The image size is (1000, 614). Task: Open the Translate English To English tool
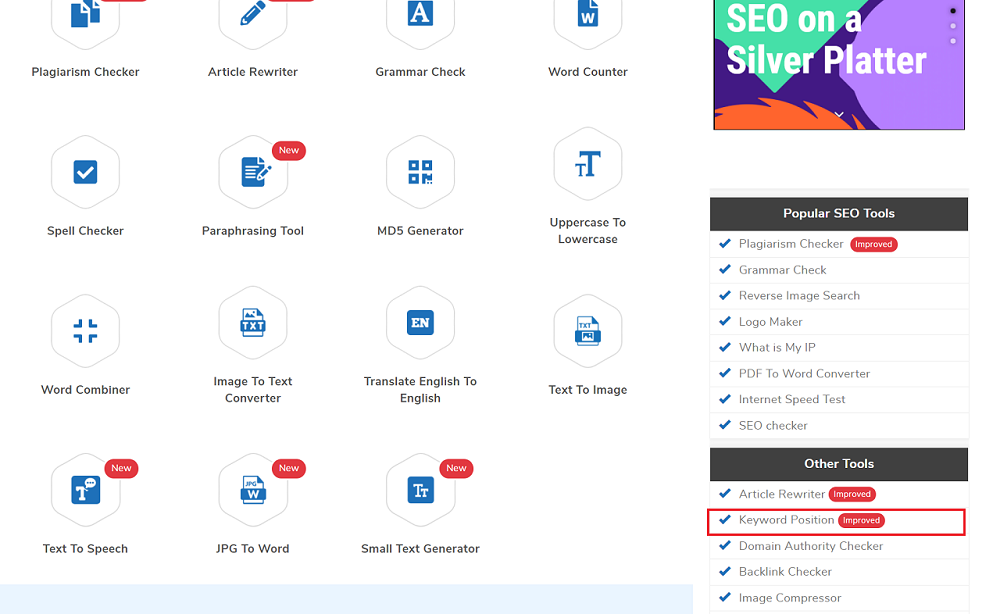420,323
